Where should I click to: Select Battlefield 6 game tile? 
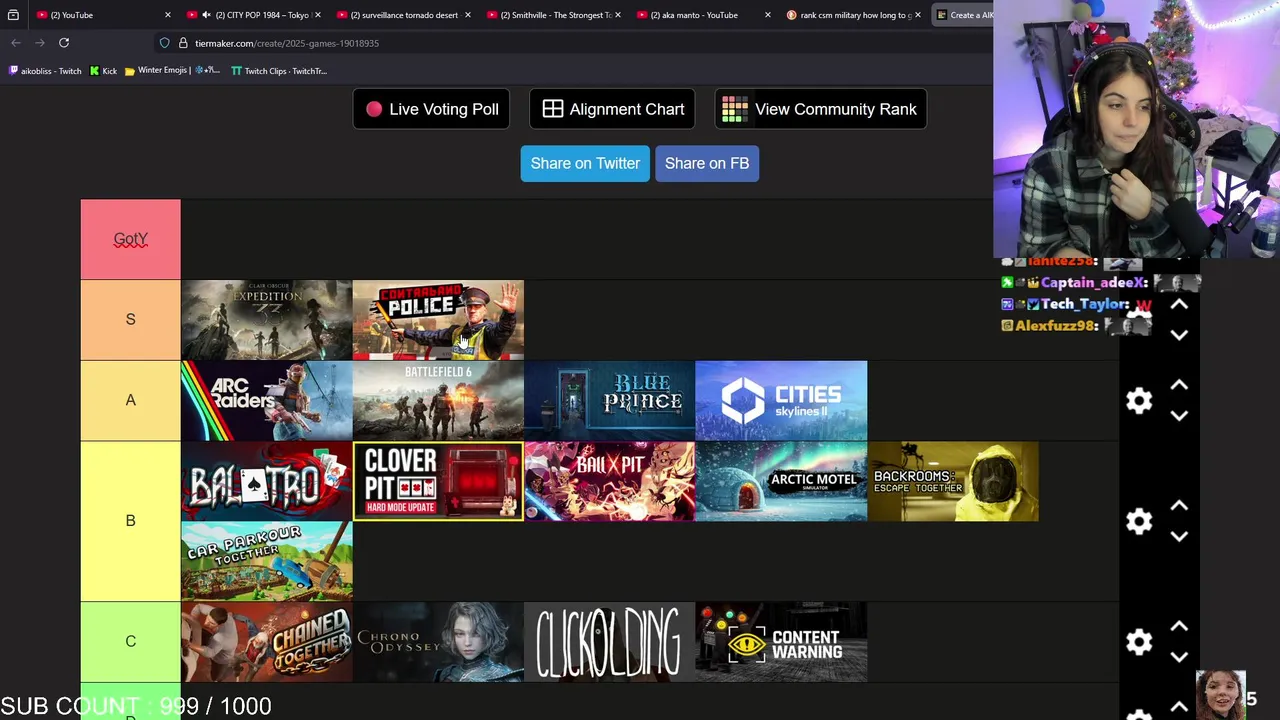[x=438, y=400]
